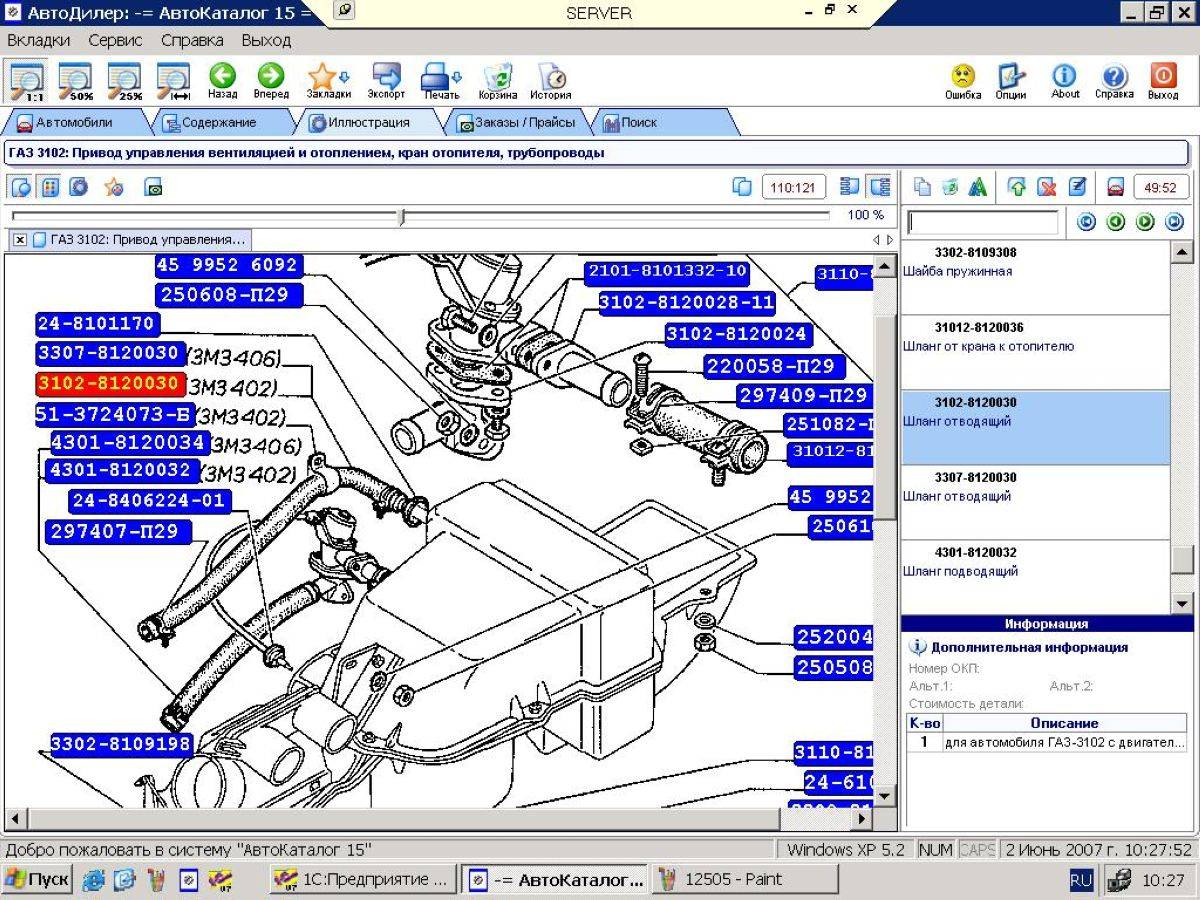This screenshot has width=1200, height=900.
Task: Expand the Печать print dropdown
Action: coord(457,77)
